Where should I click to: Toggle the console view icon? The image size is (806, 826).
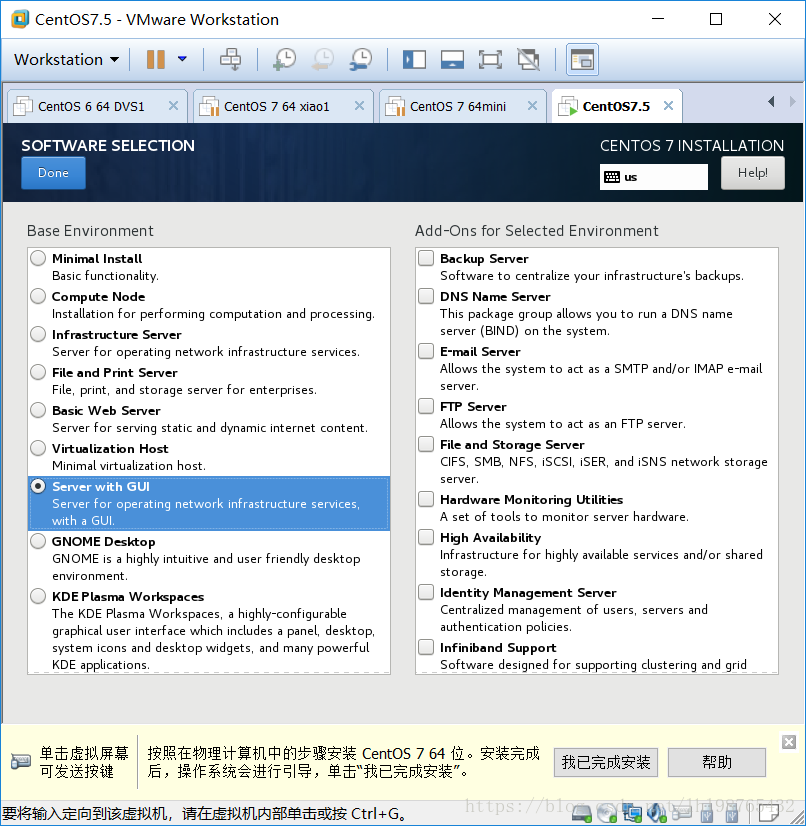(582, 60)
